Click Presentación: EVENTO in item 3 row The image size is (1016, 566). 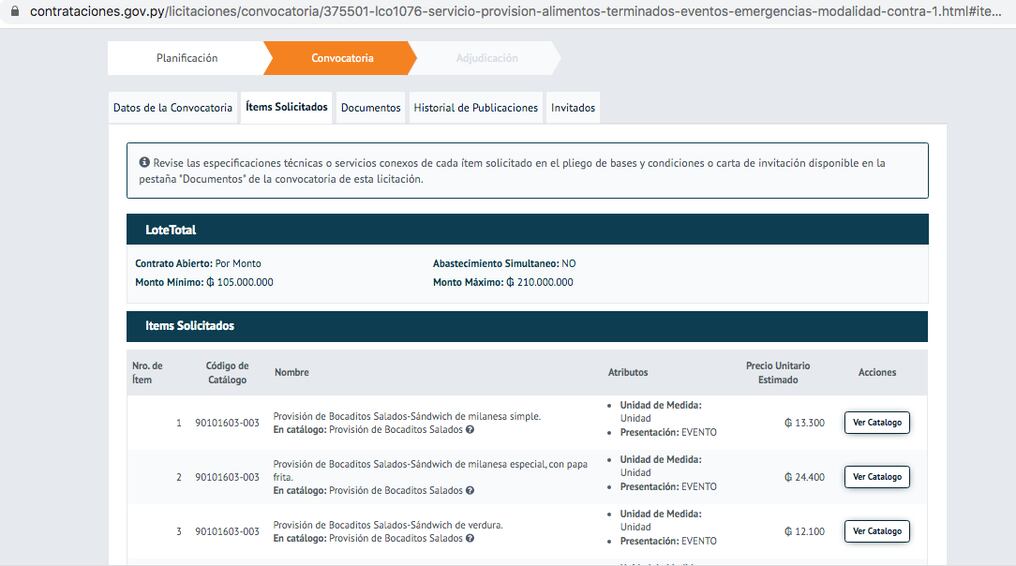point(668,541)
